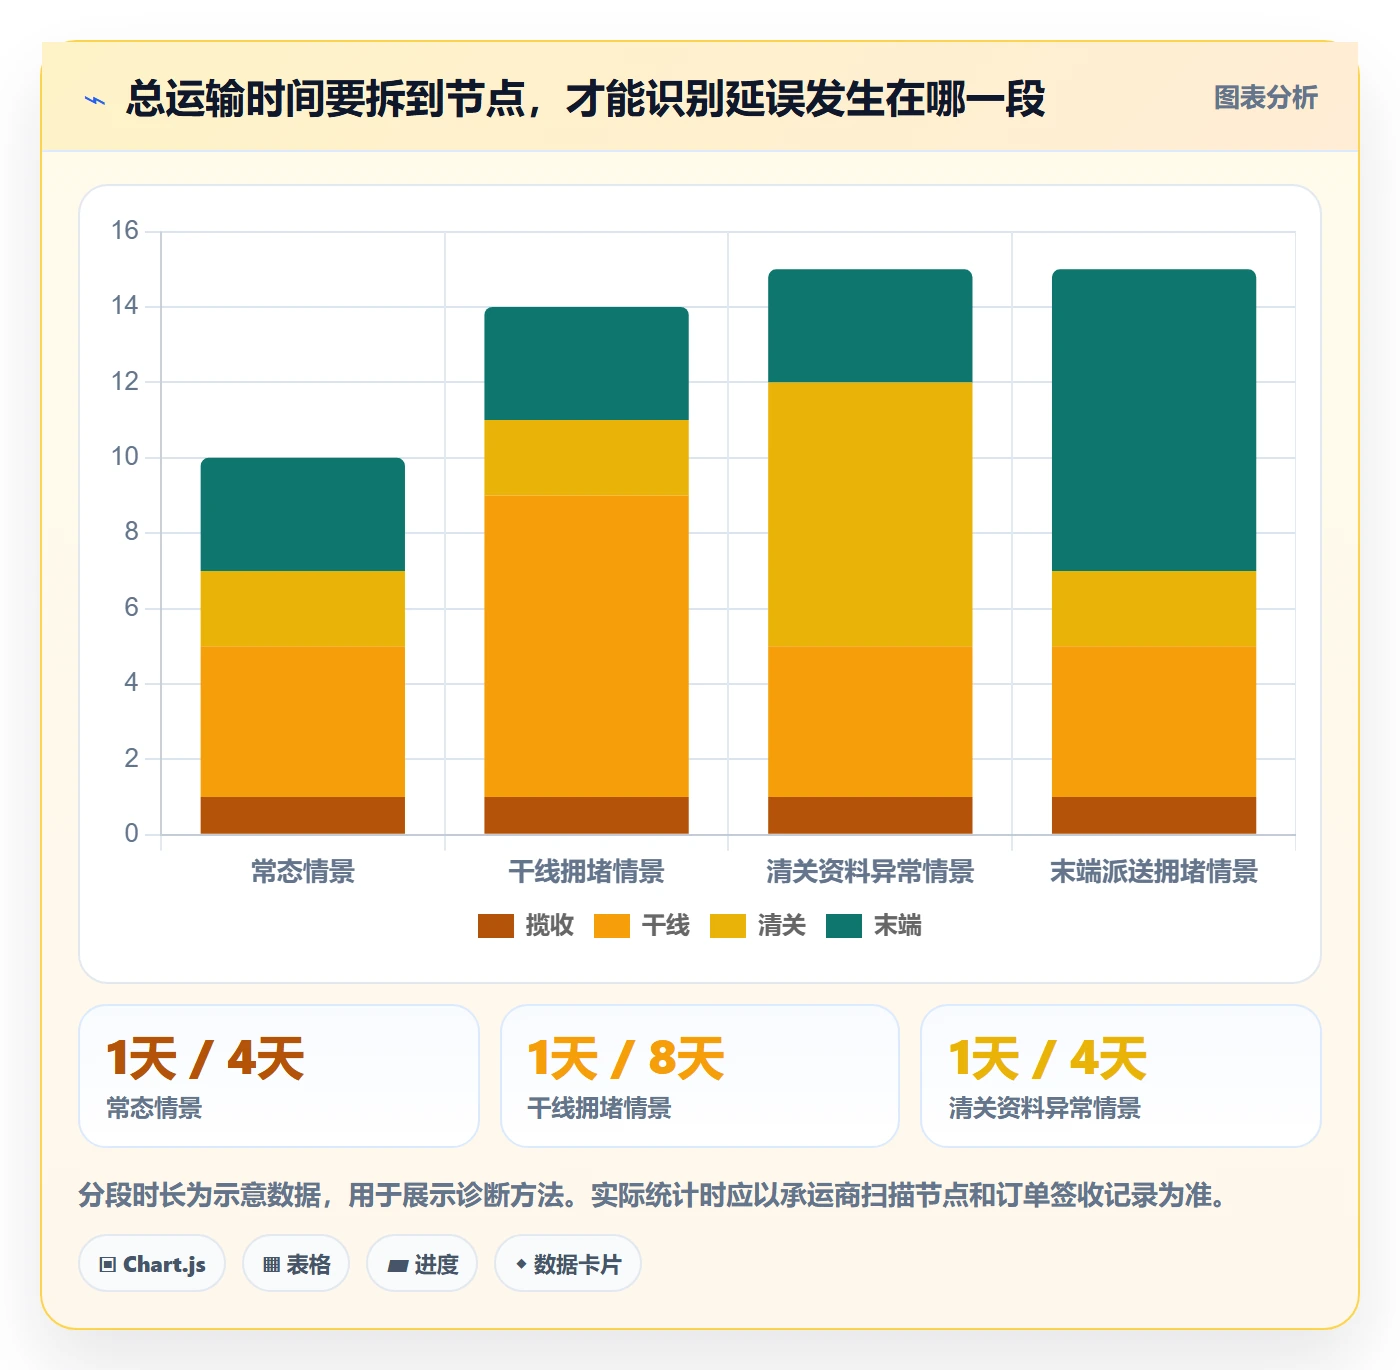Click the 末端派送拥堵情景 x-axis label
Viewport: 1400px width, 1370px height.
point(1154,872)
